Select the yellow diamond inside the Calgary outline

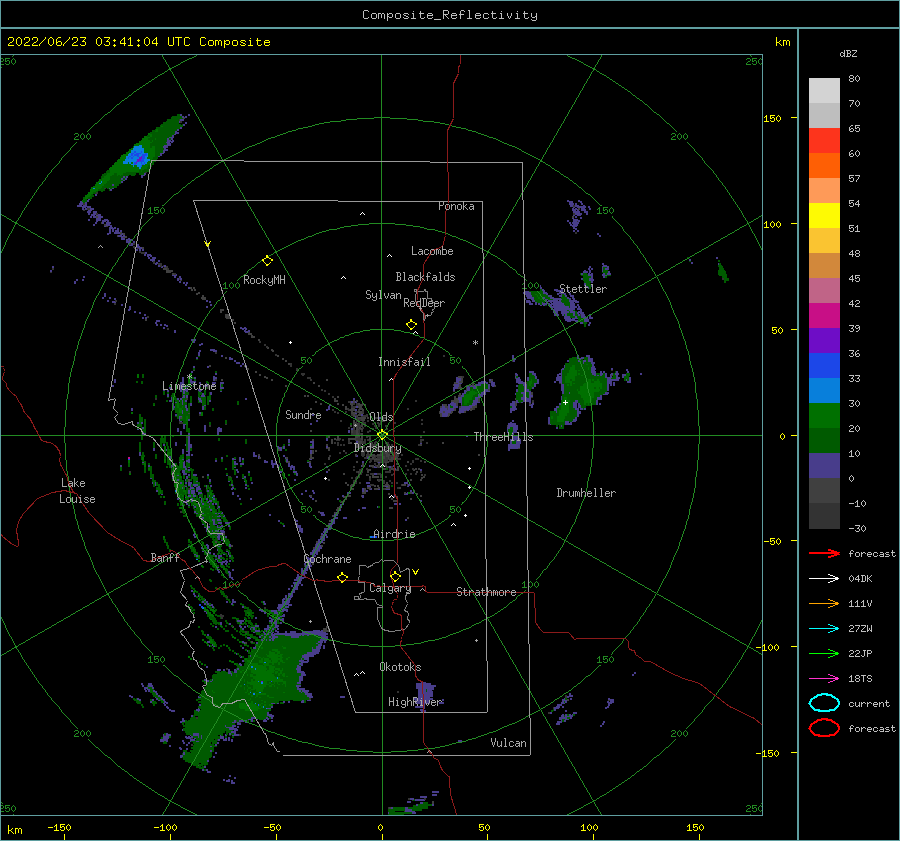point(395,576)
